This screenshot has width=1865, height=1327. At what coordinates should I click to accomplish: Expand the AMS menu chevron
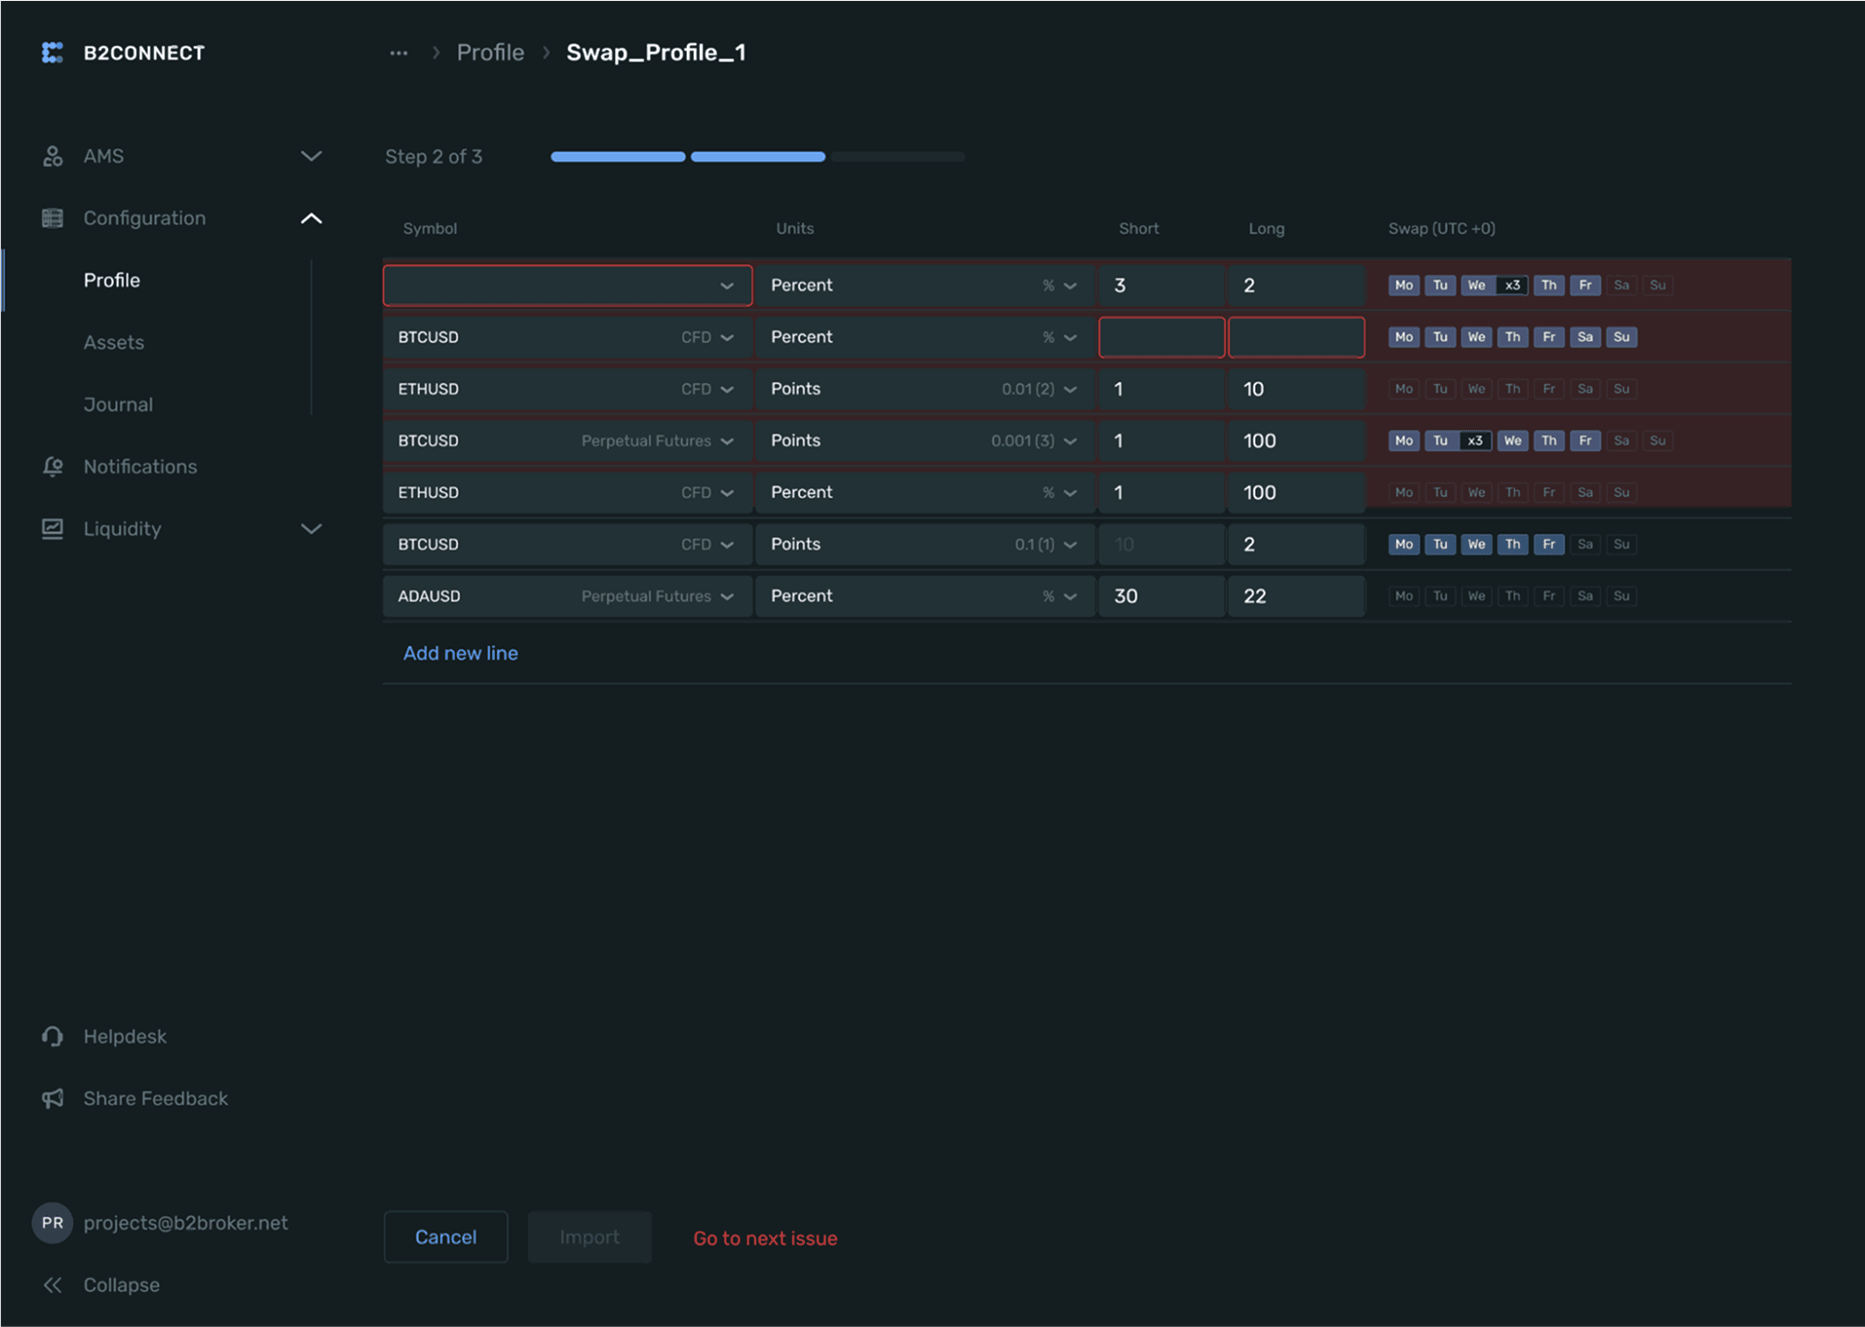pyautogui.click(x=311, y=156)
